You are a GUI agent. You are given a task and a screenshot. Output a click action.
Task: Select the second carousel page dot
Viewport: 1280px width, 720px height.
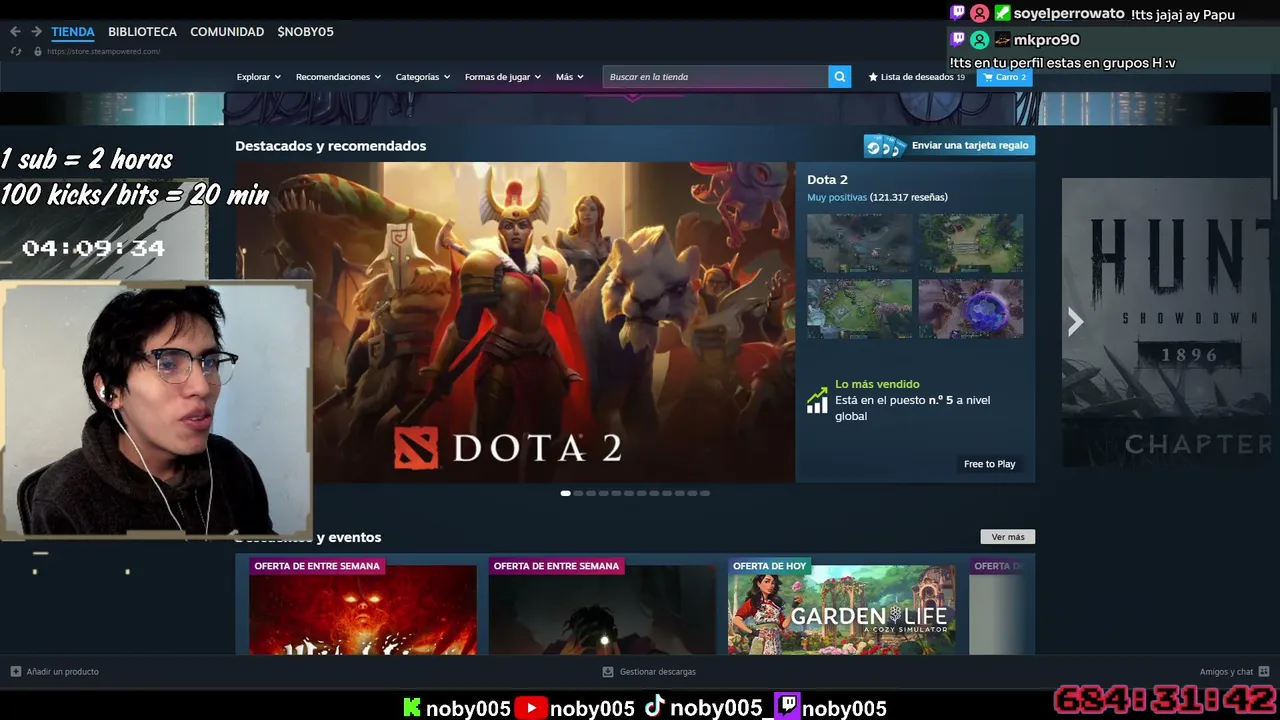point(578,493)
